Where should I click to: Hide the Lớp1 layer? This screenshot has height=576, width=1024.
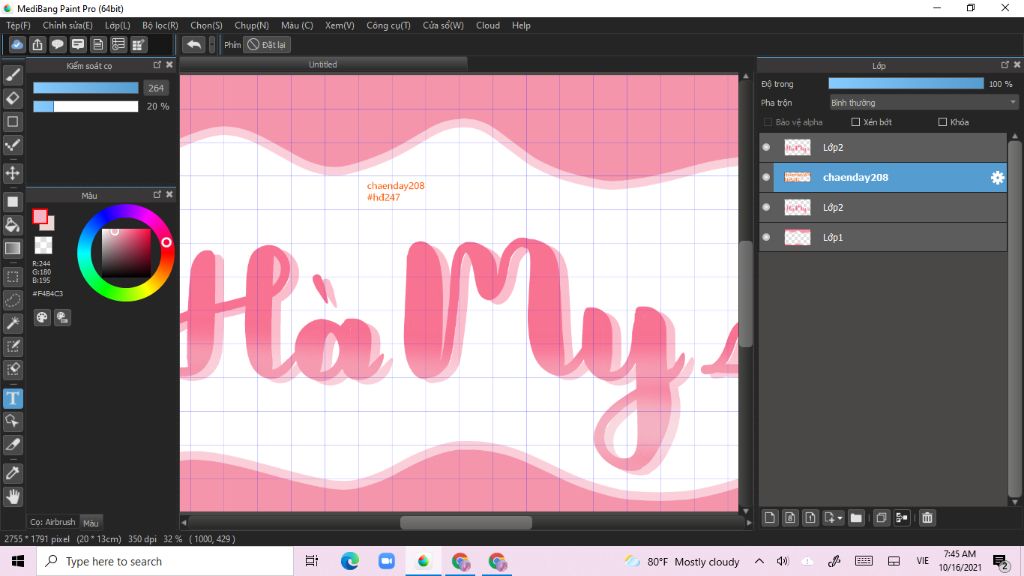(766, 238)
